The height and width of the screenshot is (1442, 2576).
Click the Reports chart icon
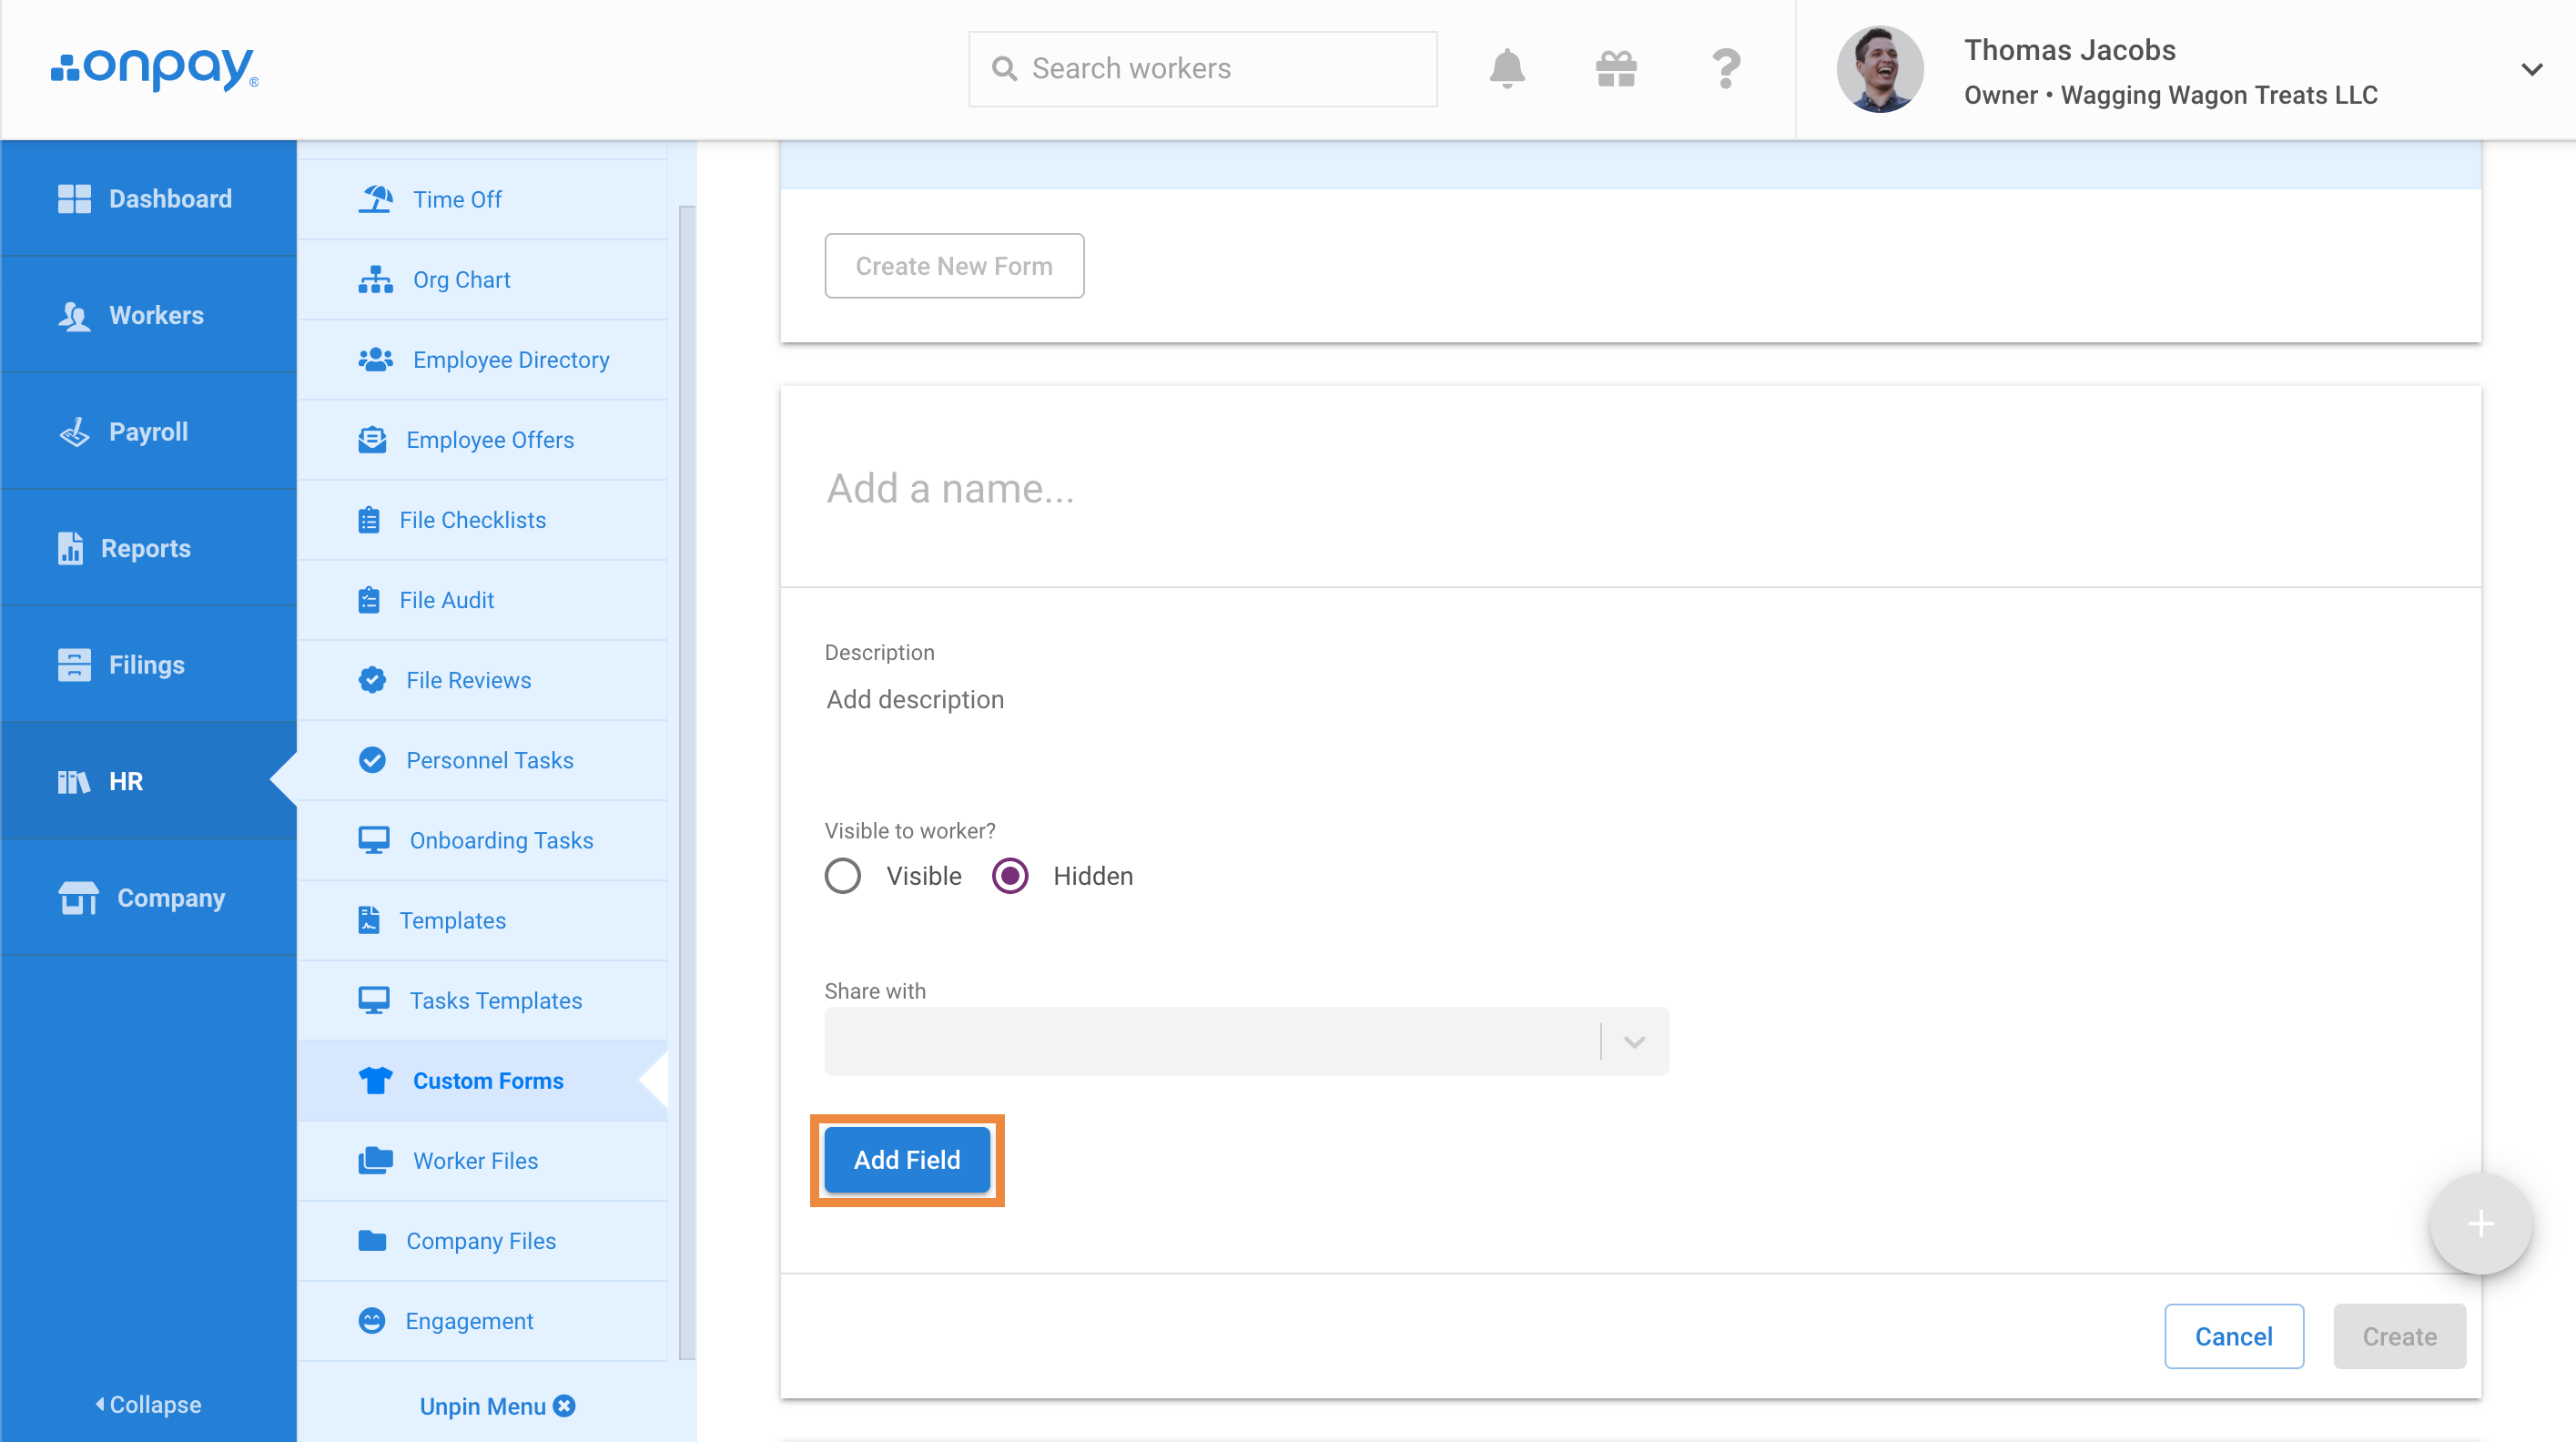tap(70, 548)
